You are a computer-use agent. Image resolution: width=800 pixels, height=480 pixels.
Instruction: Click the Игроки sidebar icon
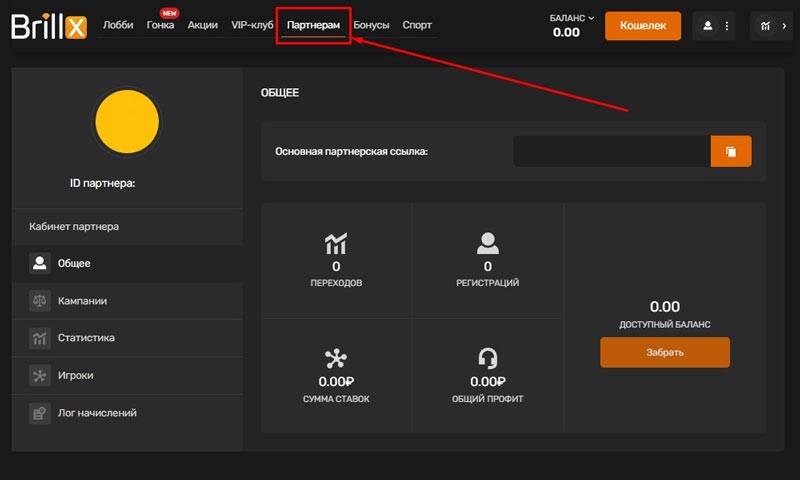(39, 375)
